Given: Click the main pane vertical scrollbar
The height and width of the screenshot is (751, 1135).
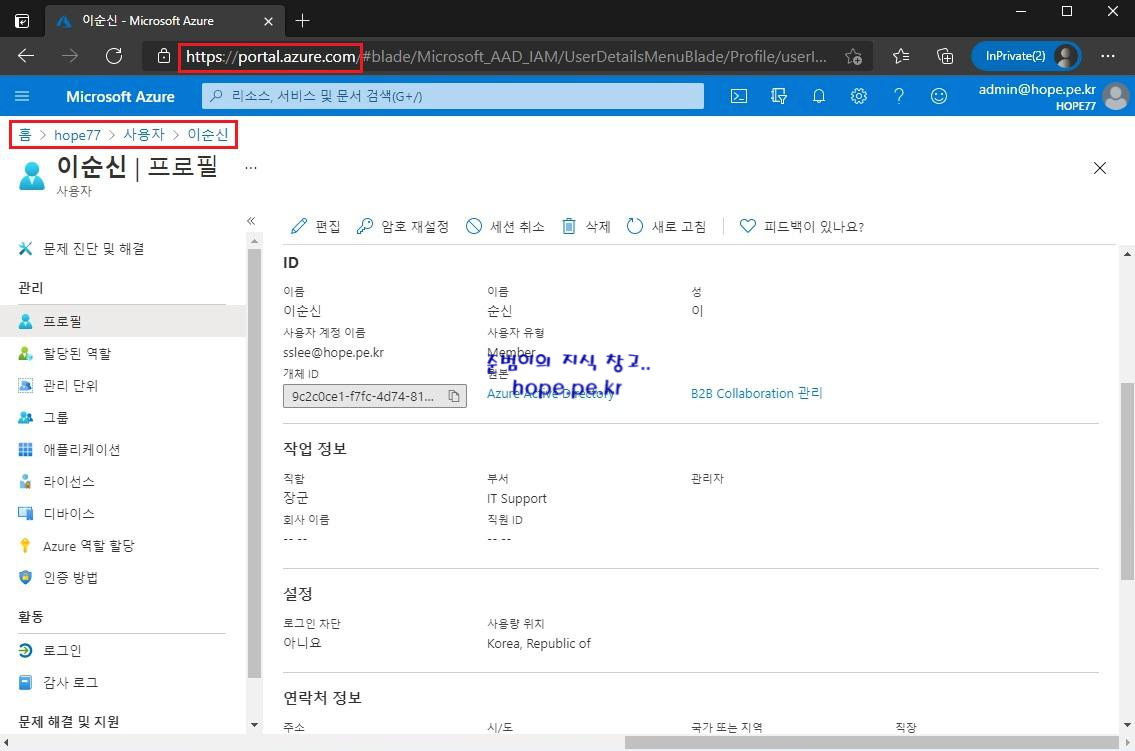Looking at the screenshot, I should coord(1127,480).
